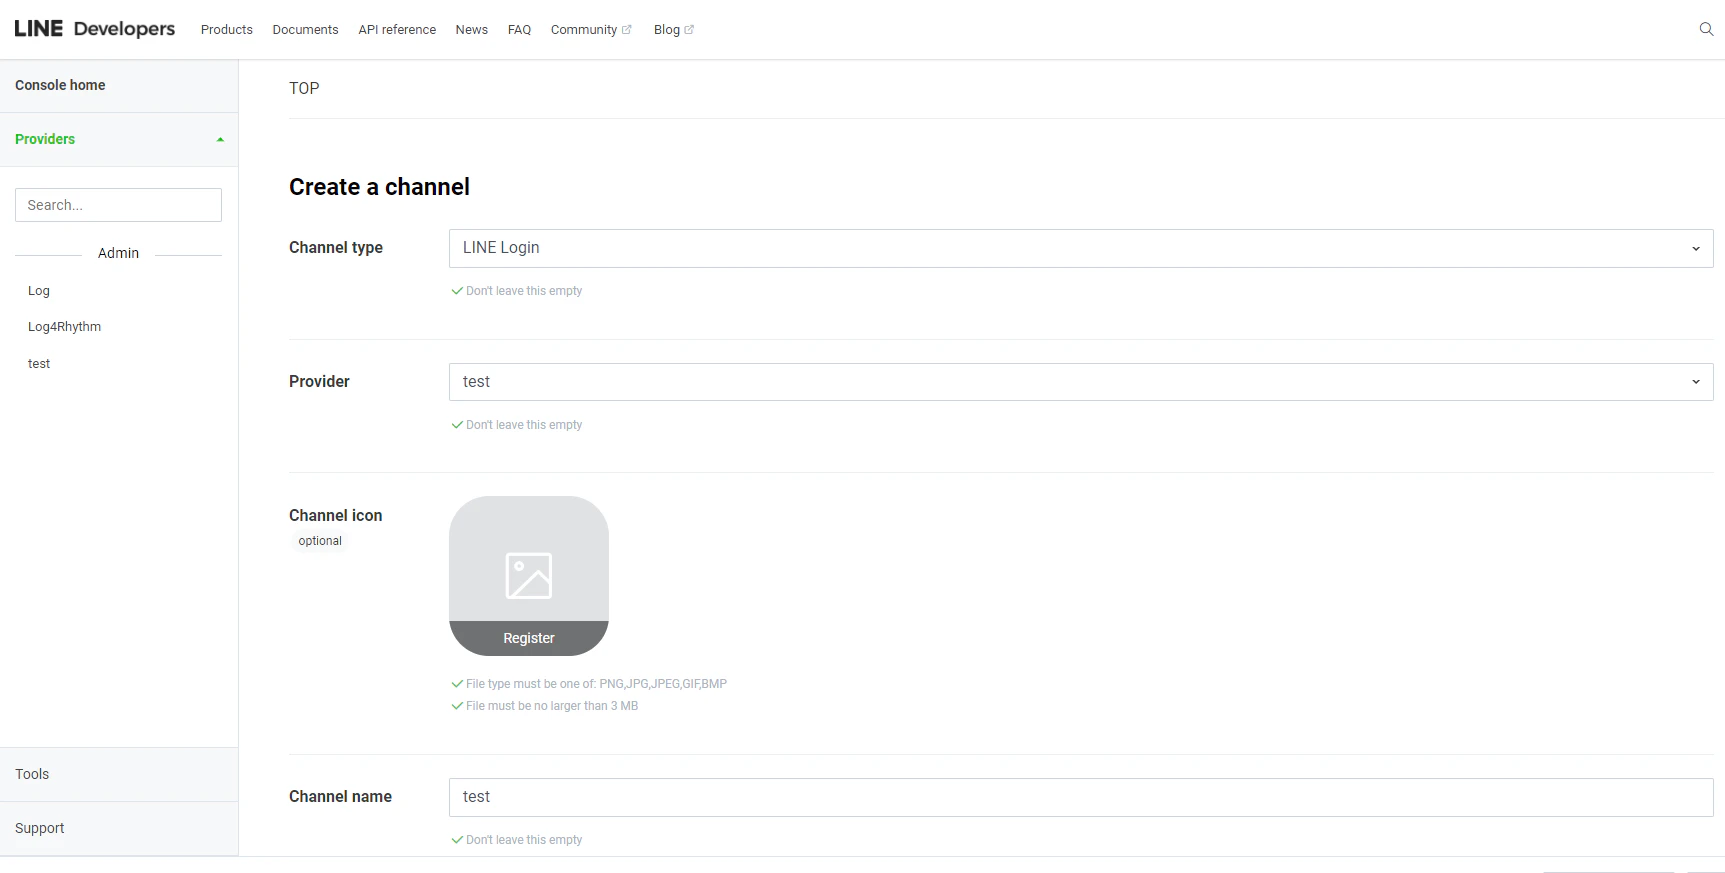The width and height of the screenshot is (1725, 873).
Task: Click the optional label under Channel icon
Action: pyautogui.click(x=320, y=541)
